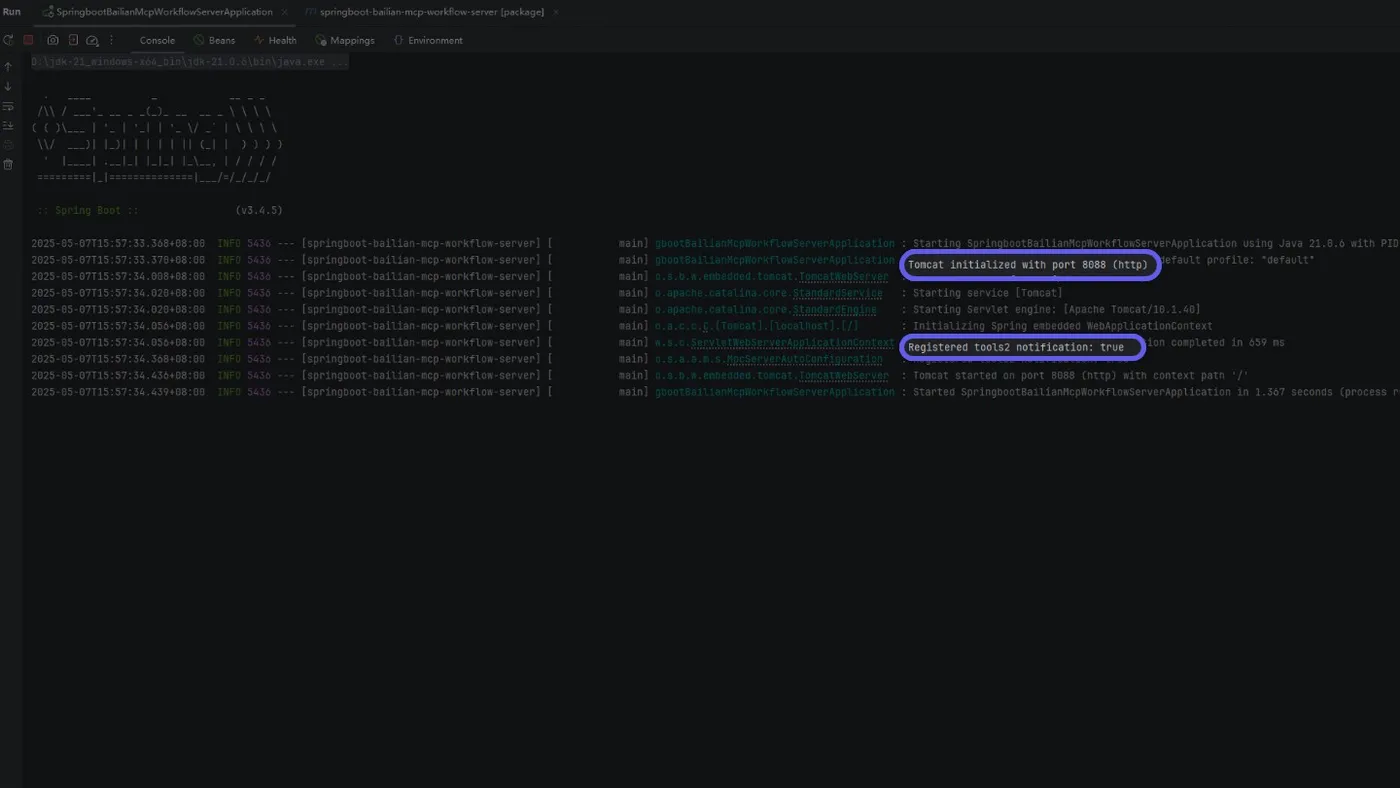Click the print icon in console gutter
This screenshot has height=788, width=1400.
[8, 145]
